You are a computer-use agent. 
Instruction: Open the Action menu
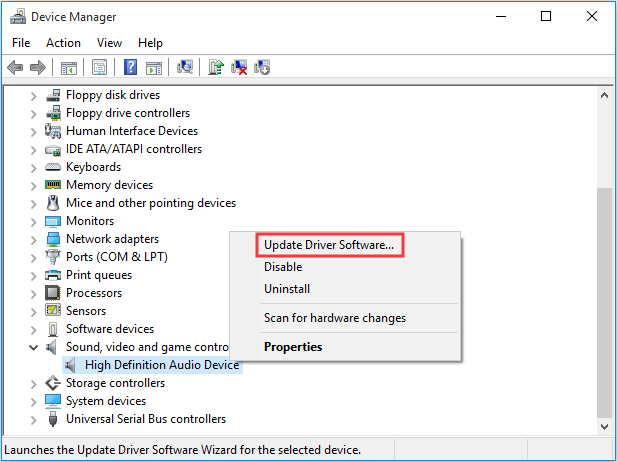click(x=63, y=43)
